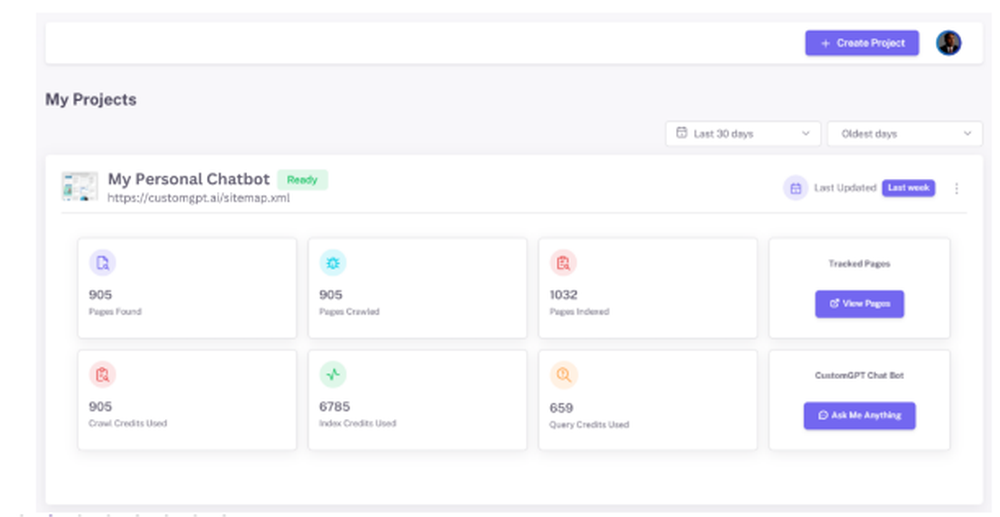Viewport: 1000px width, 517px height.
Task: Click the Tracked Pages heading
Action: 859,263
